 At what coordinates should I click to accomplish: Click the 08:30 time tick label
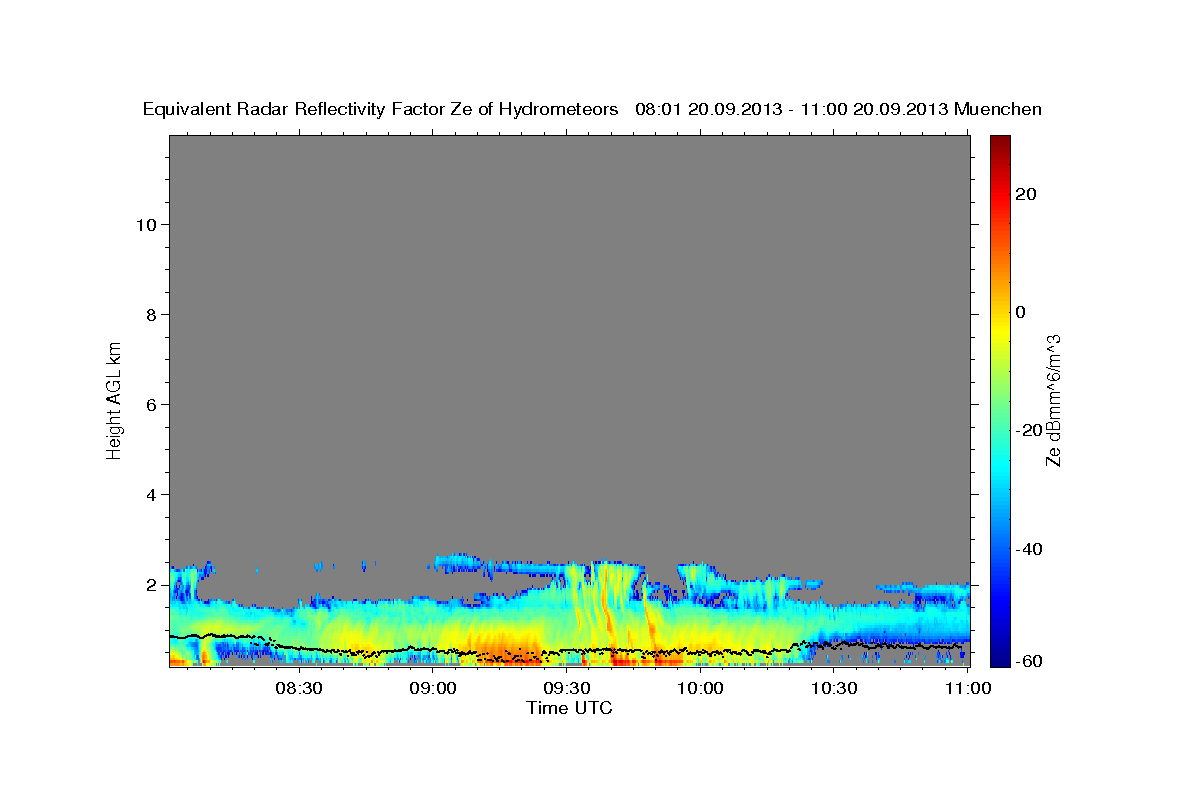point(299,688)
